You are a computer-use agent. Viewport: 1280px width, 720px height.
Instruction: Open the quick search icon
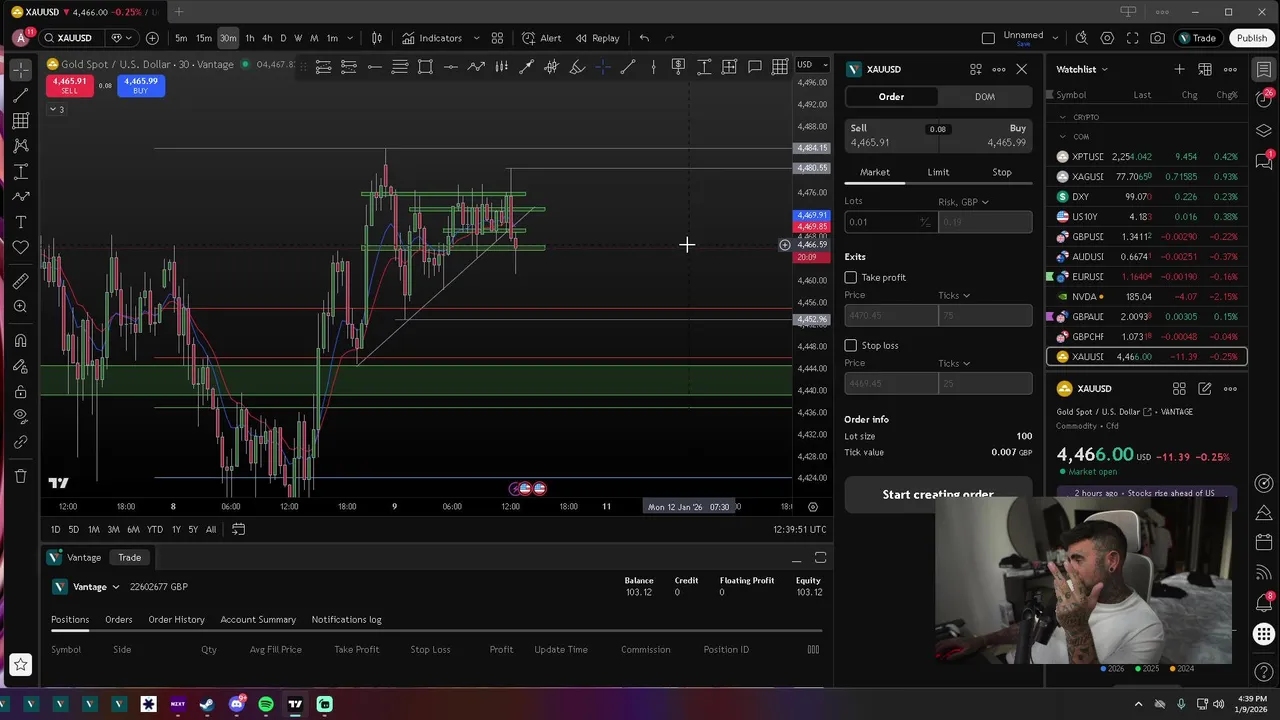(1082, 38)
